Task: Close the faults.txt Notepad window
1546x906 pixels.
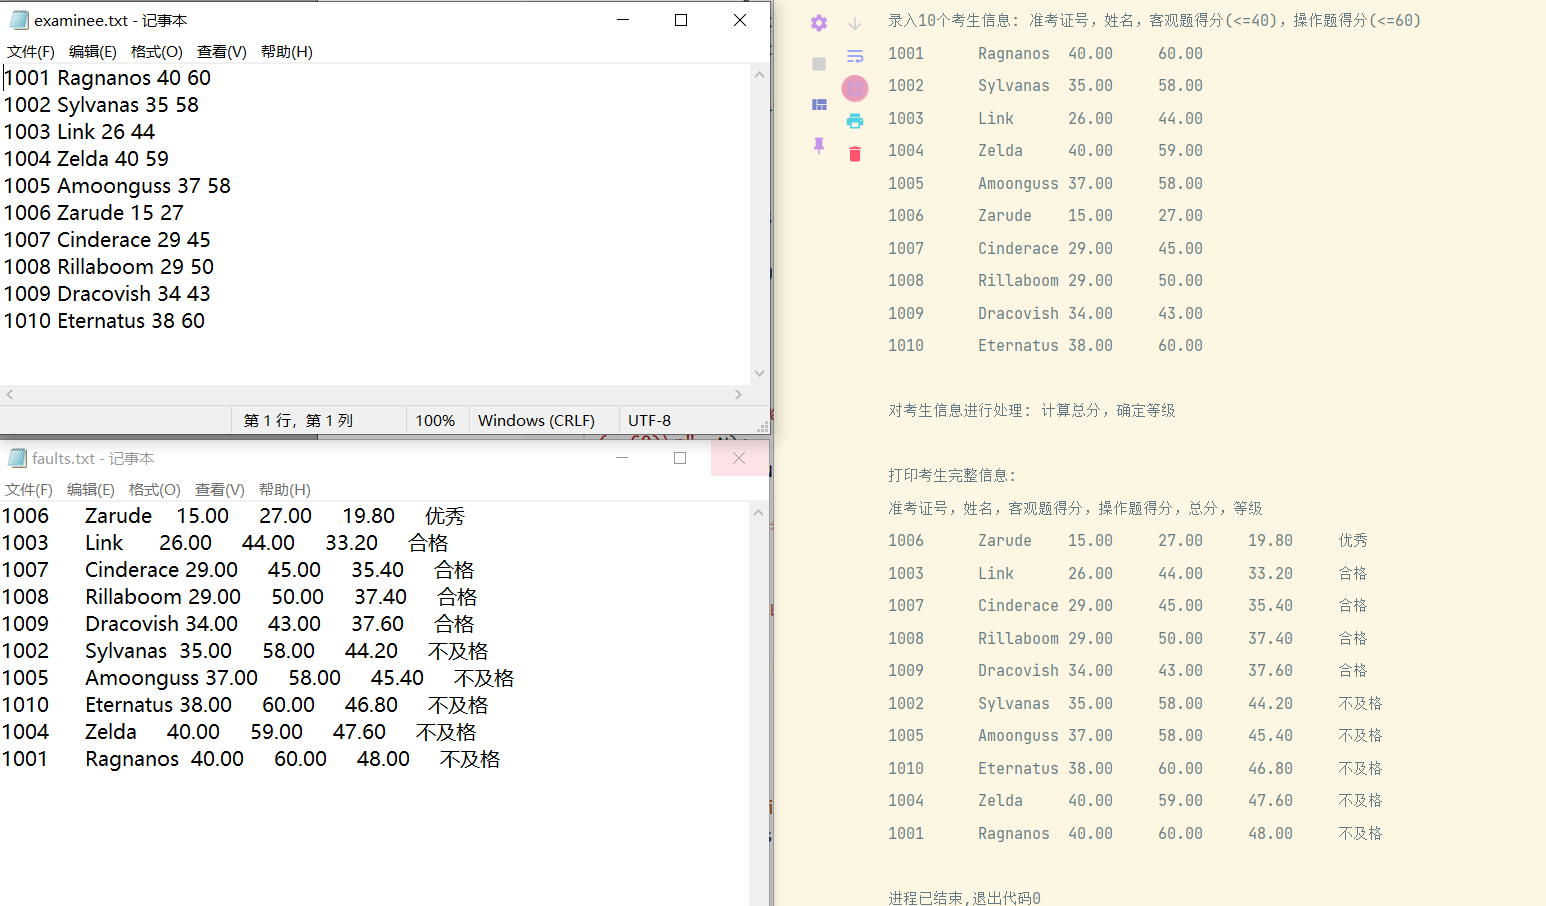Action: [x=739, y=458]
